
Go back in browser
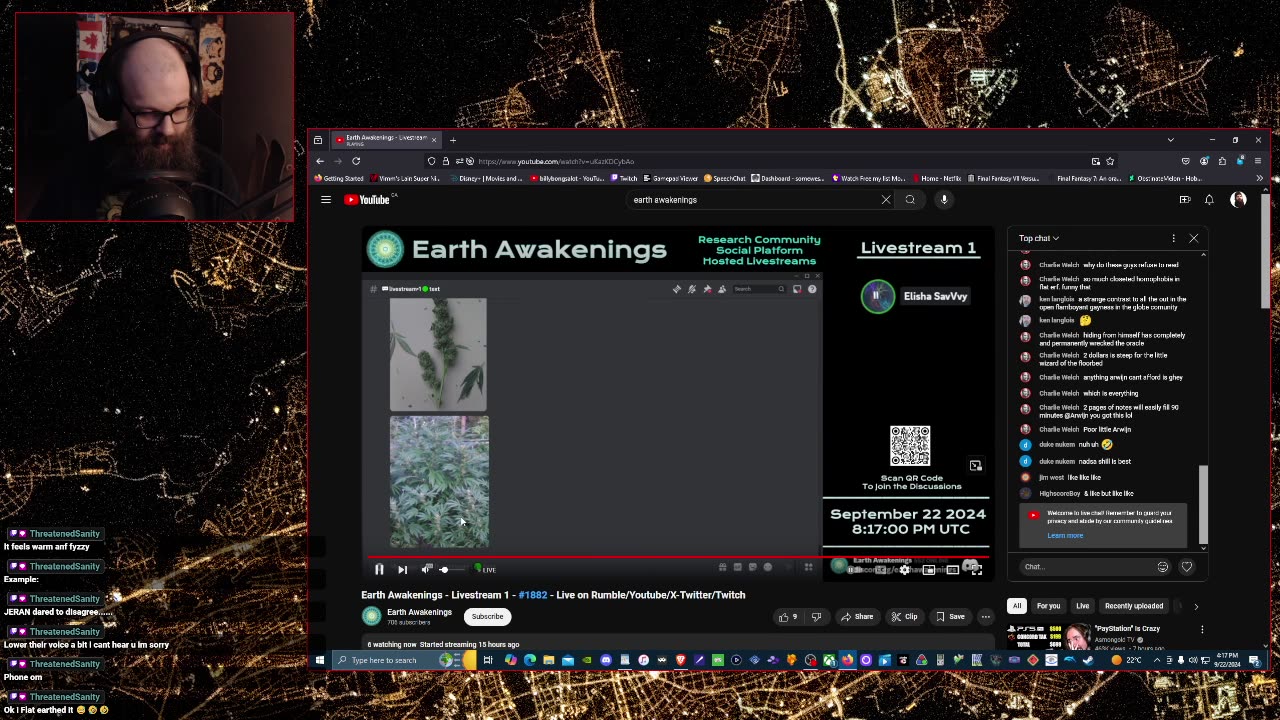(x=320, y=161)
